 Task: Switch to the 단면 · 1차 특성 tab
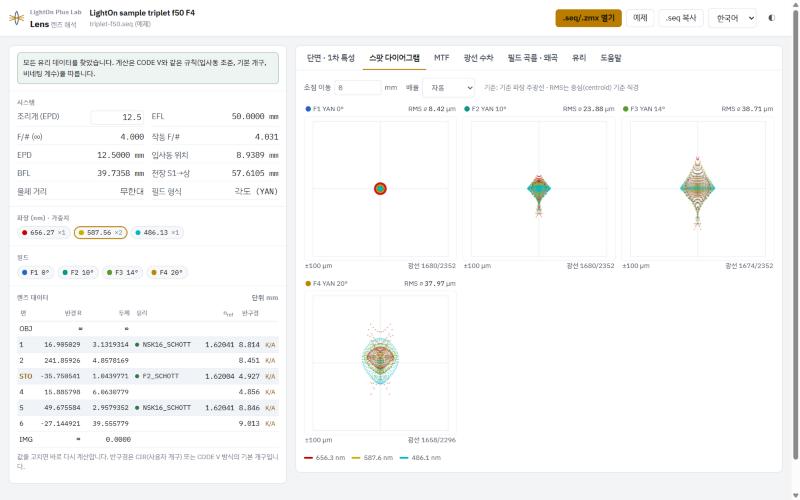tap(331, 58)
